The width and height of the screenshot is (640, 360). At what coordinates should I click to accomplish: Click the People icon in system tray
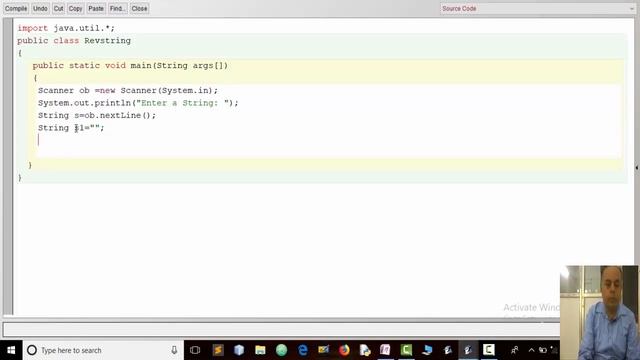point(515,350)
